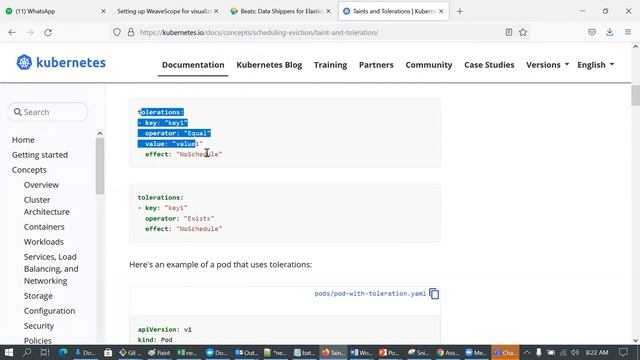
Task: Launch Edge from taskbar
Action: point(63,352)
